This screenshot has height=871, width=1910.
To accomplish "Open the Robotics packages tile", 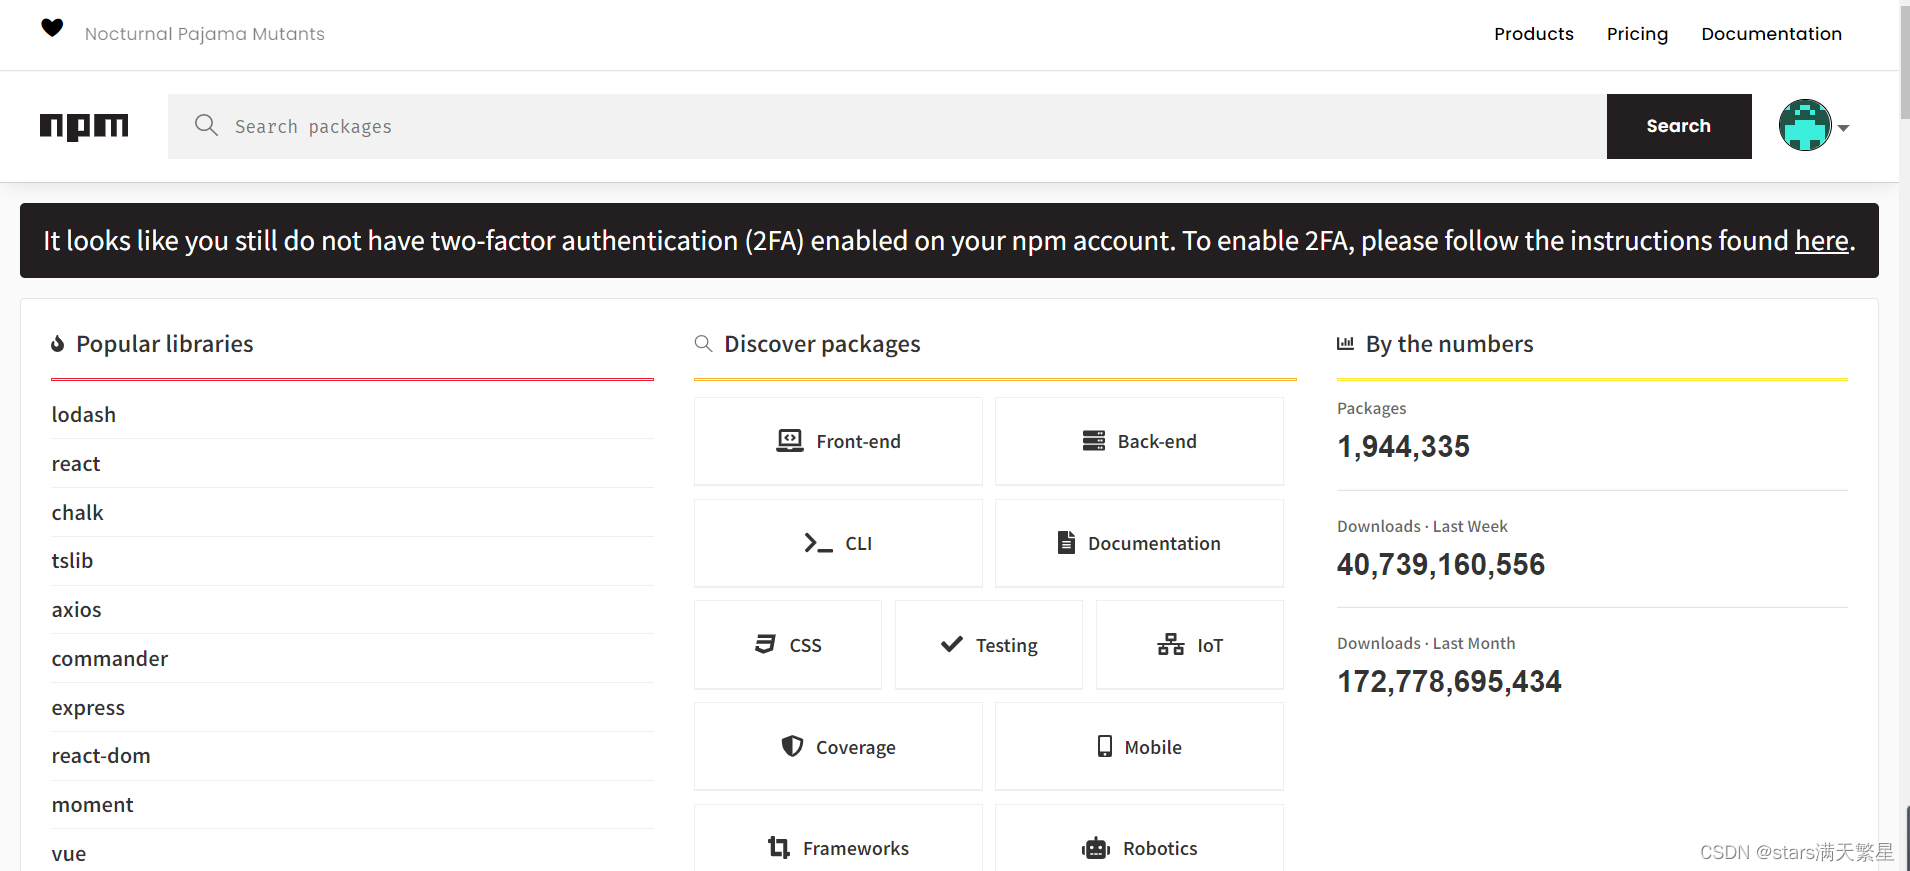I will click(1139, 847).
